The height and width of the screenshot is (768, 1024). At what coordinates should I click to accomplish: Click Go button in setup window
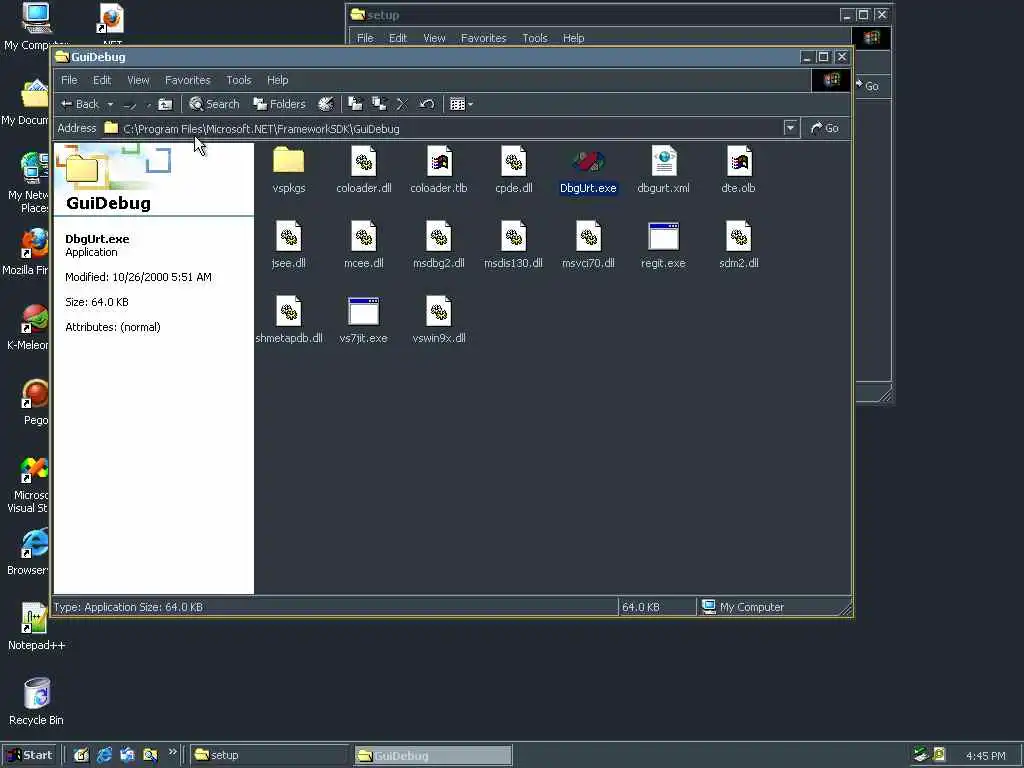[x=869, y=86]
